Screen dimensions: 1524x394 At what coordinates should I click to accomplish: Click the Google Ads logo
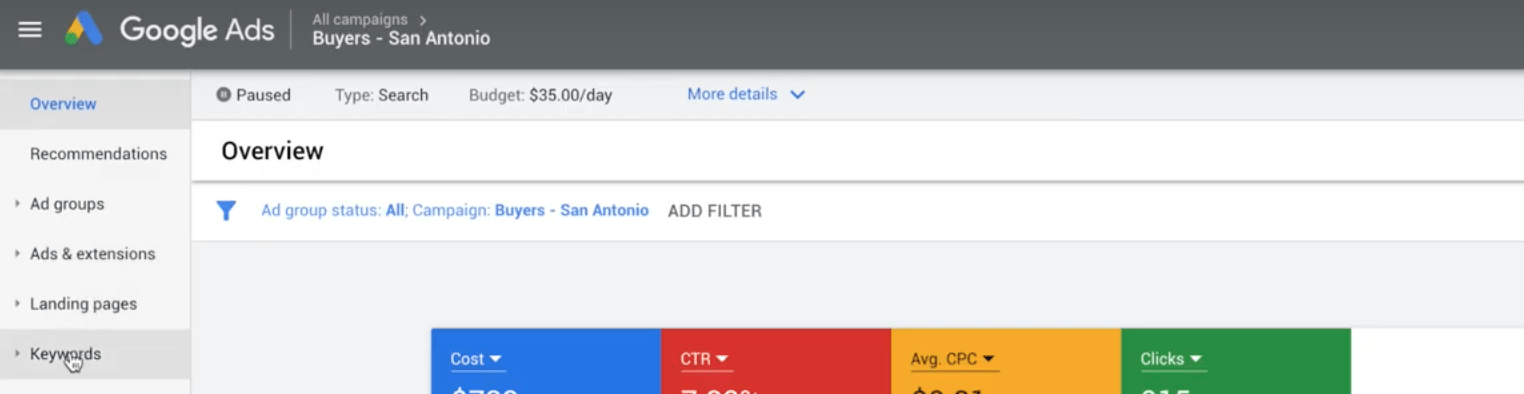[x=170, y=30]
